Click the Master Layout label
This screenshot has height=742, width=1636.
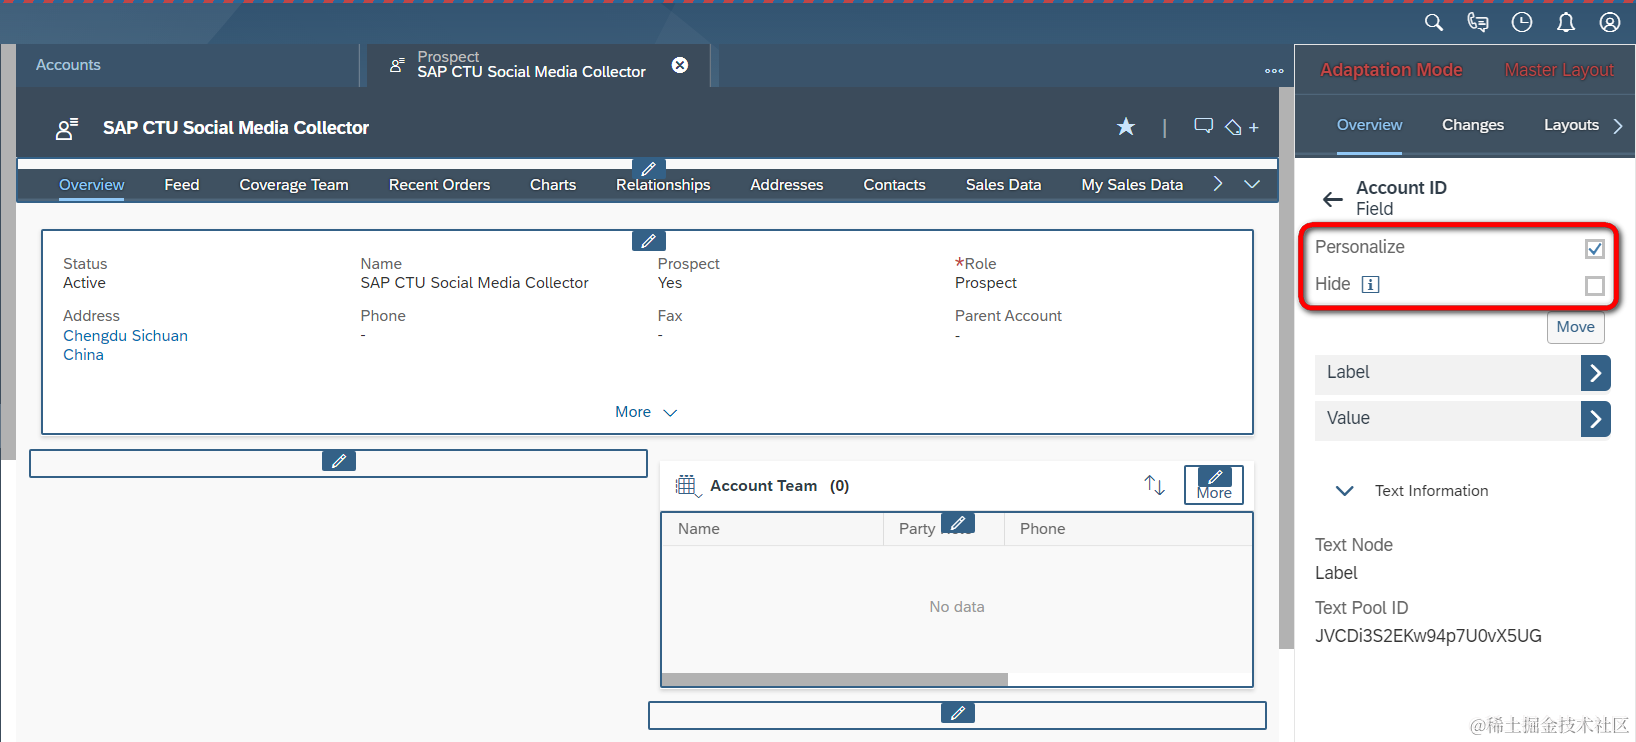coord(1559,70)
